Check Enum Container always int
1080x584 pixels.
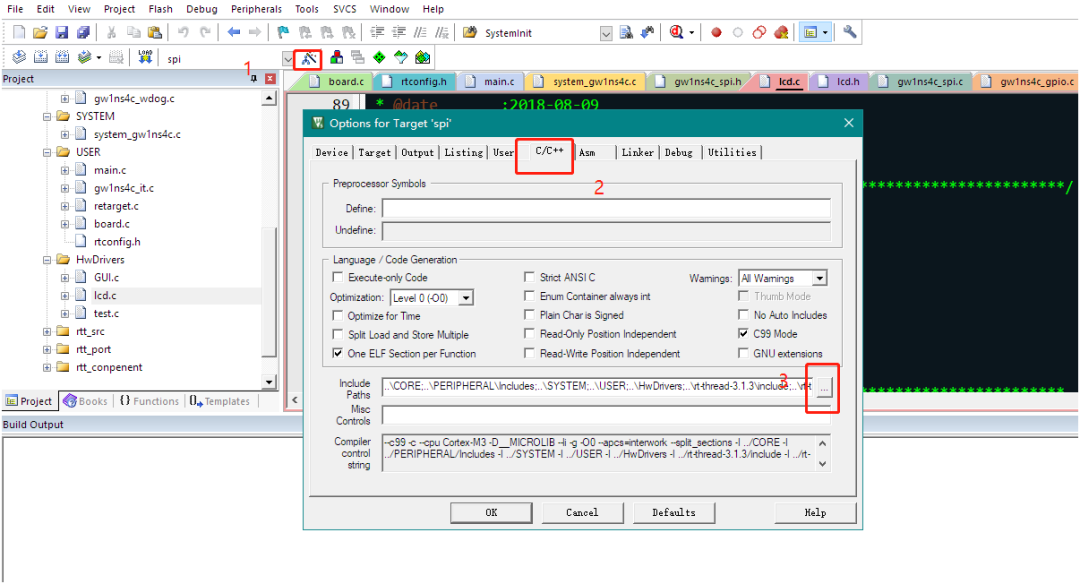click(x=529, y=295)
